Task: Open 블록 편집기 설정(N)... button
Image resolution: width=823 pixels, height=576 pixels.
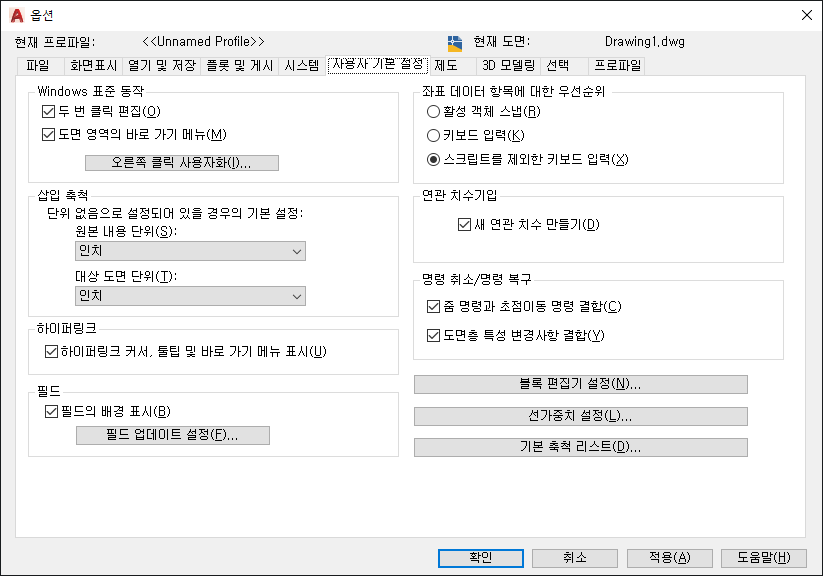Action: [x=581, y=384]
